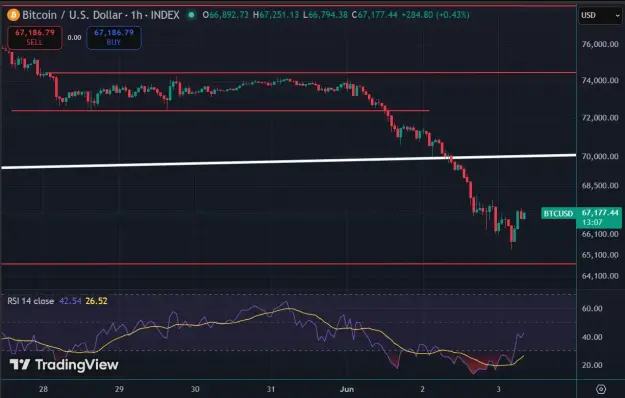Select the thick white trend line

[289, 161]
